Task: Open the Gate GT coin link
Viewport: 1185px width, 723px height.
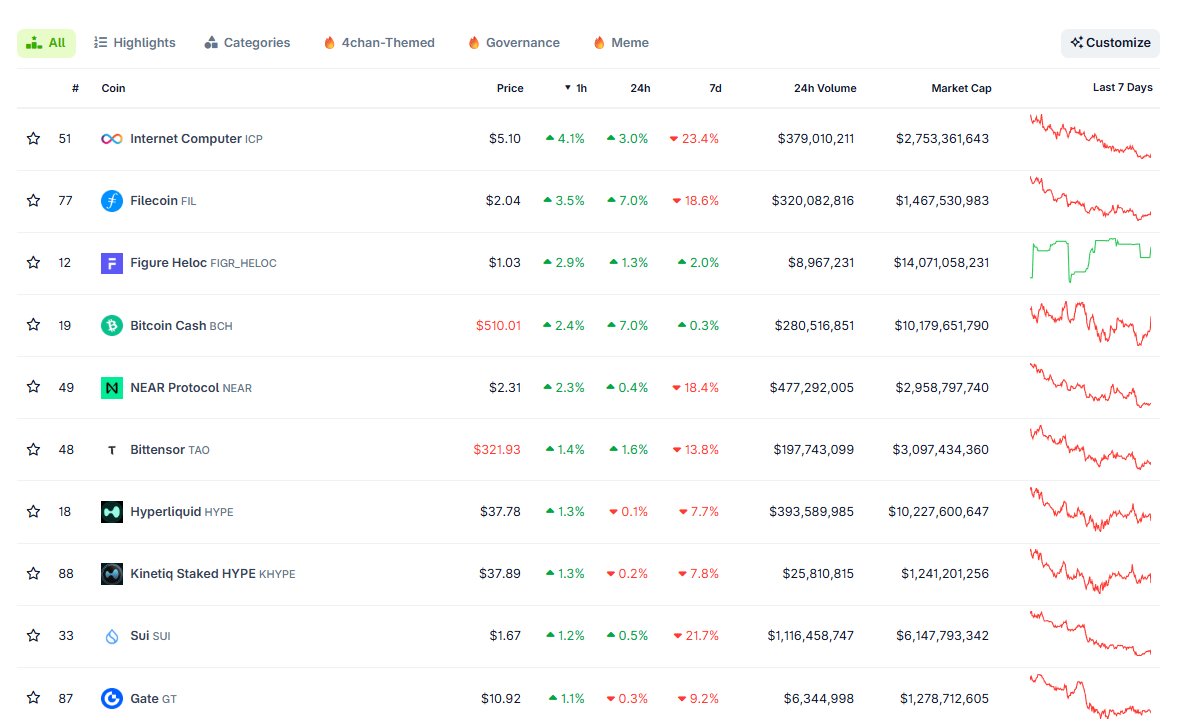Action: [153, 698]
